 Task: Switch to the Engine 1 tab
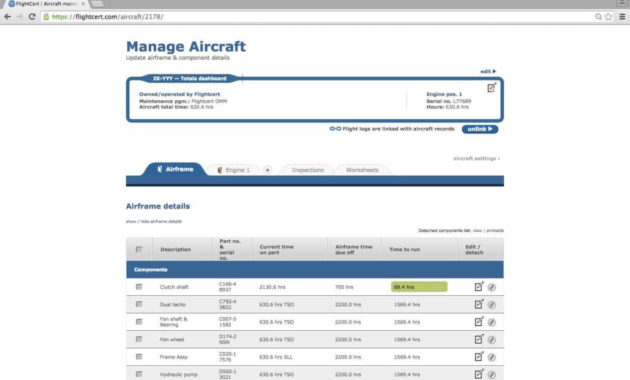pos(233,170)
